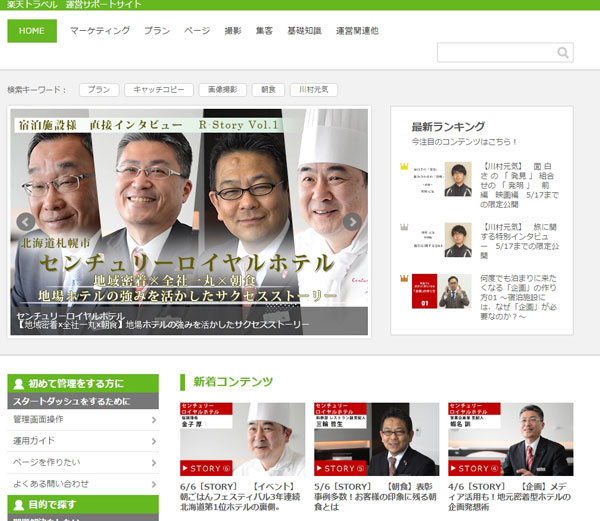The width and height of the screenshot is (600, 521).
Task: Click the 新着コンテンツ heading
Action: (233, 382)
